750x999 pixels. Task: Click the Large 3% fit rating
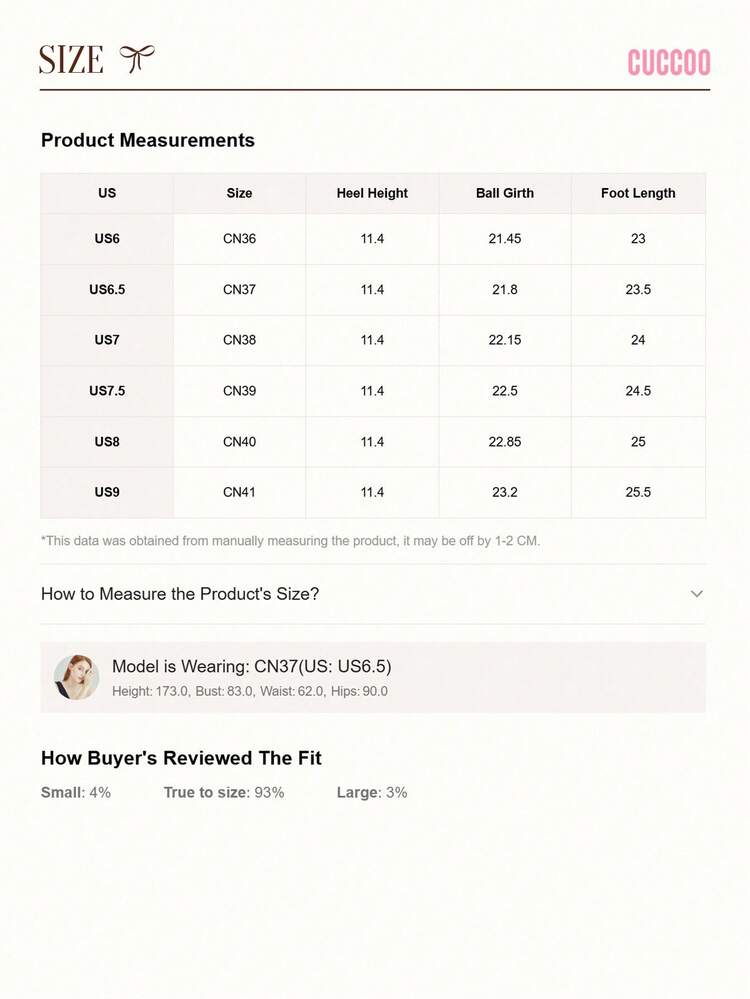click(x=372, y=793)
